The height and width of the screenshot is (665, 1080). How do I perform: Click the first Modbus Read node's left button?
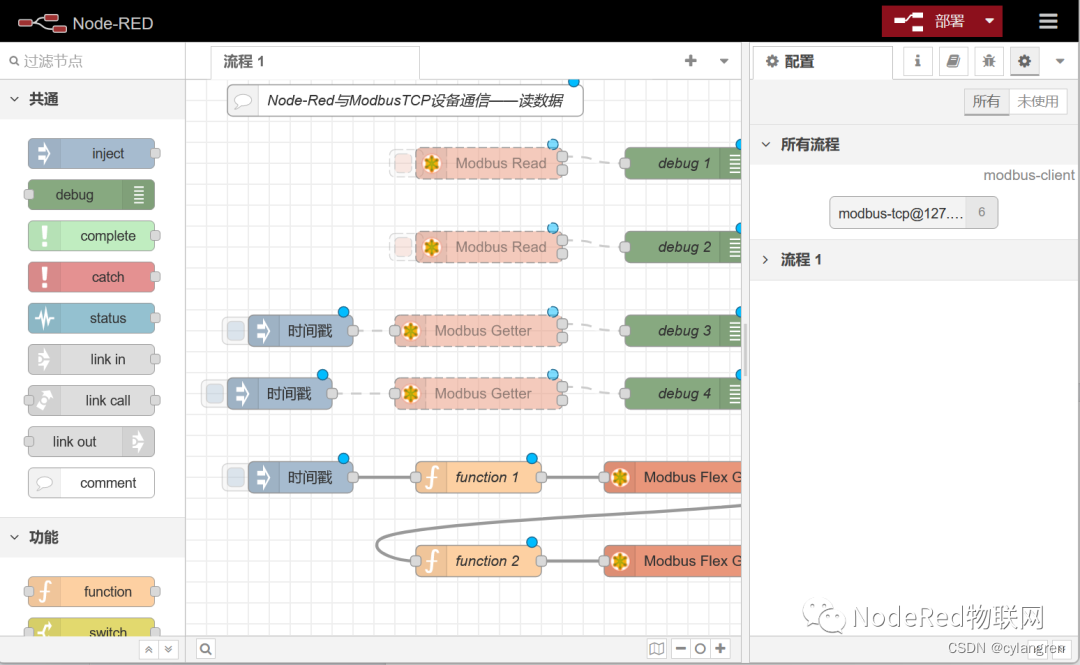coord(402,163)
